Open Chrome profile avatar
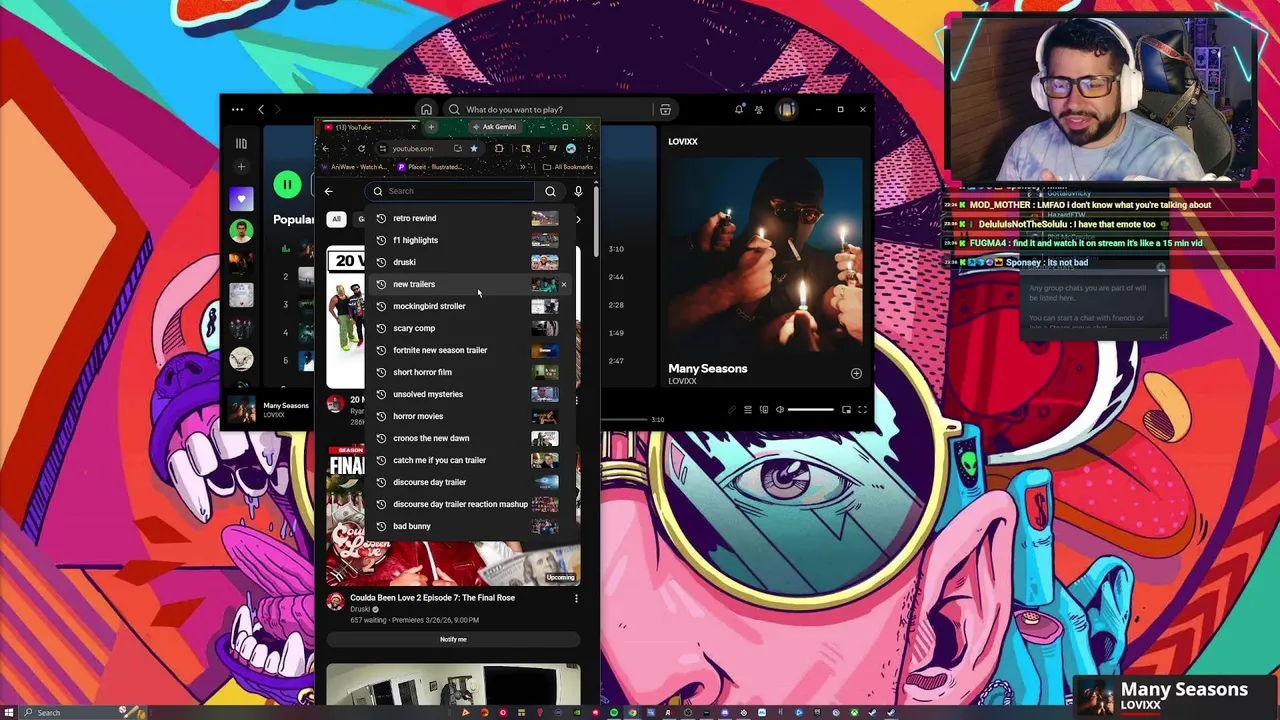The width and height of the screenshot is (1280, 720). click(x=571, y=148)
